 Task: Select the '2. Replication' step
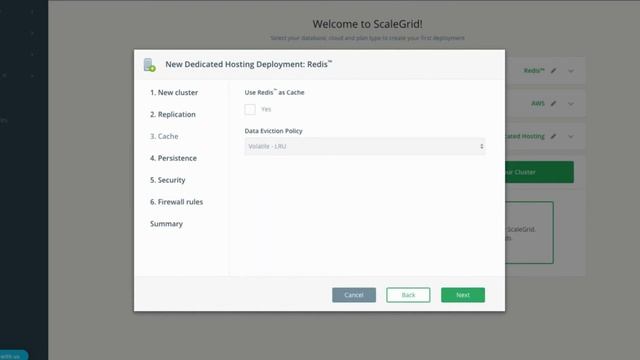point(173,114)
